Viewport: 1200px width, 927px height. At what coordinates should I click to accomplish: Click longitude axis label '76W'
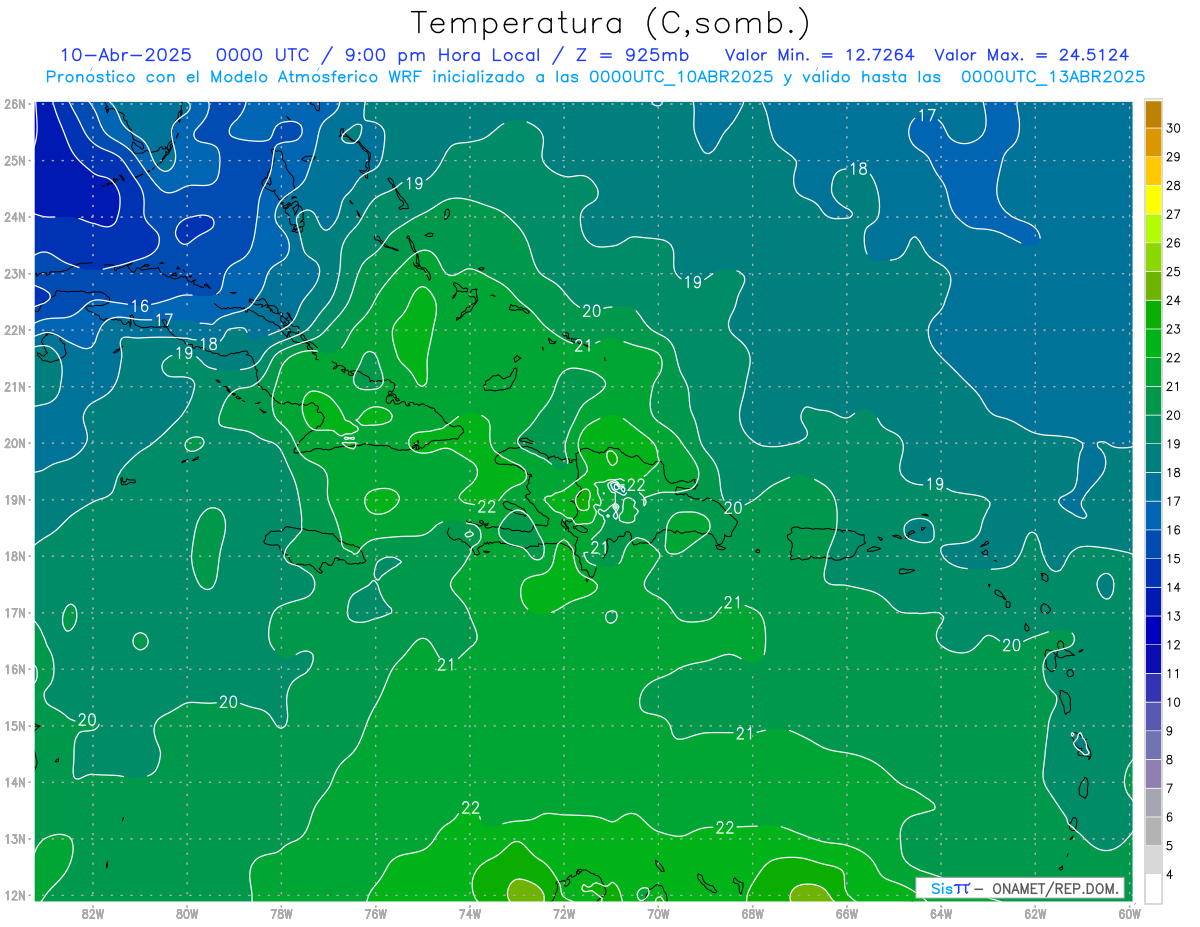click(375, 912)
